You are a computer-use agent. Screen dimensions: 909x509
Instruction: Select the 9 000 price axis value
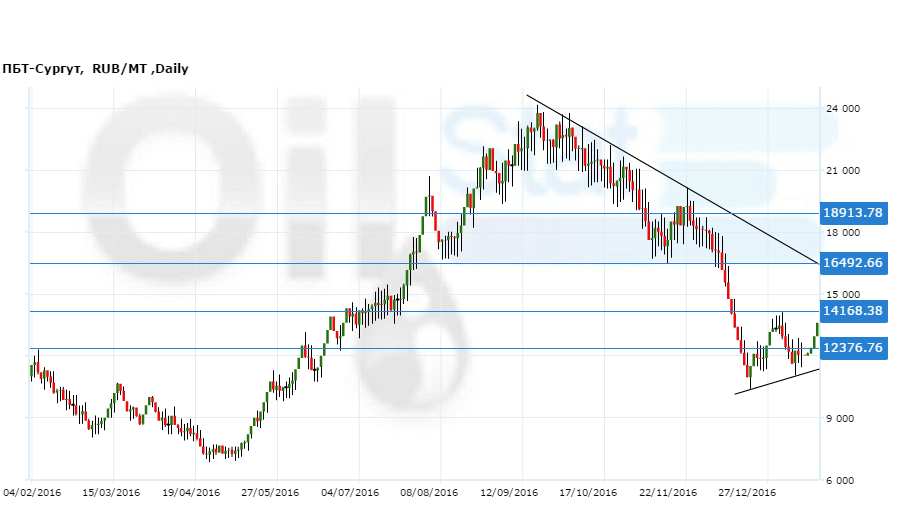coord(845,419)
